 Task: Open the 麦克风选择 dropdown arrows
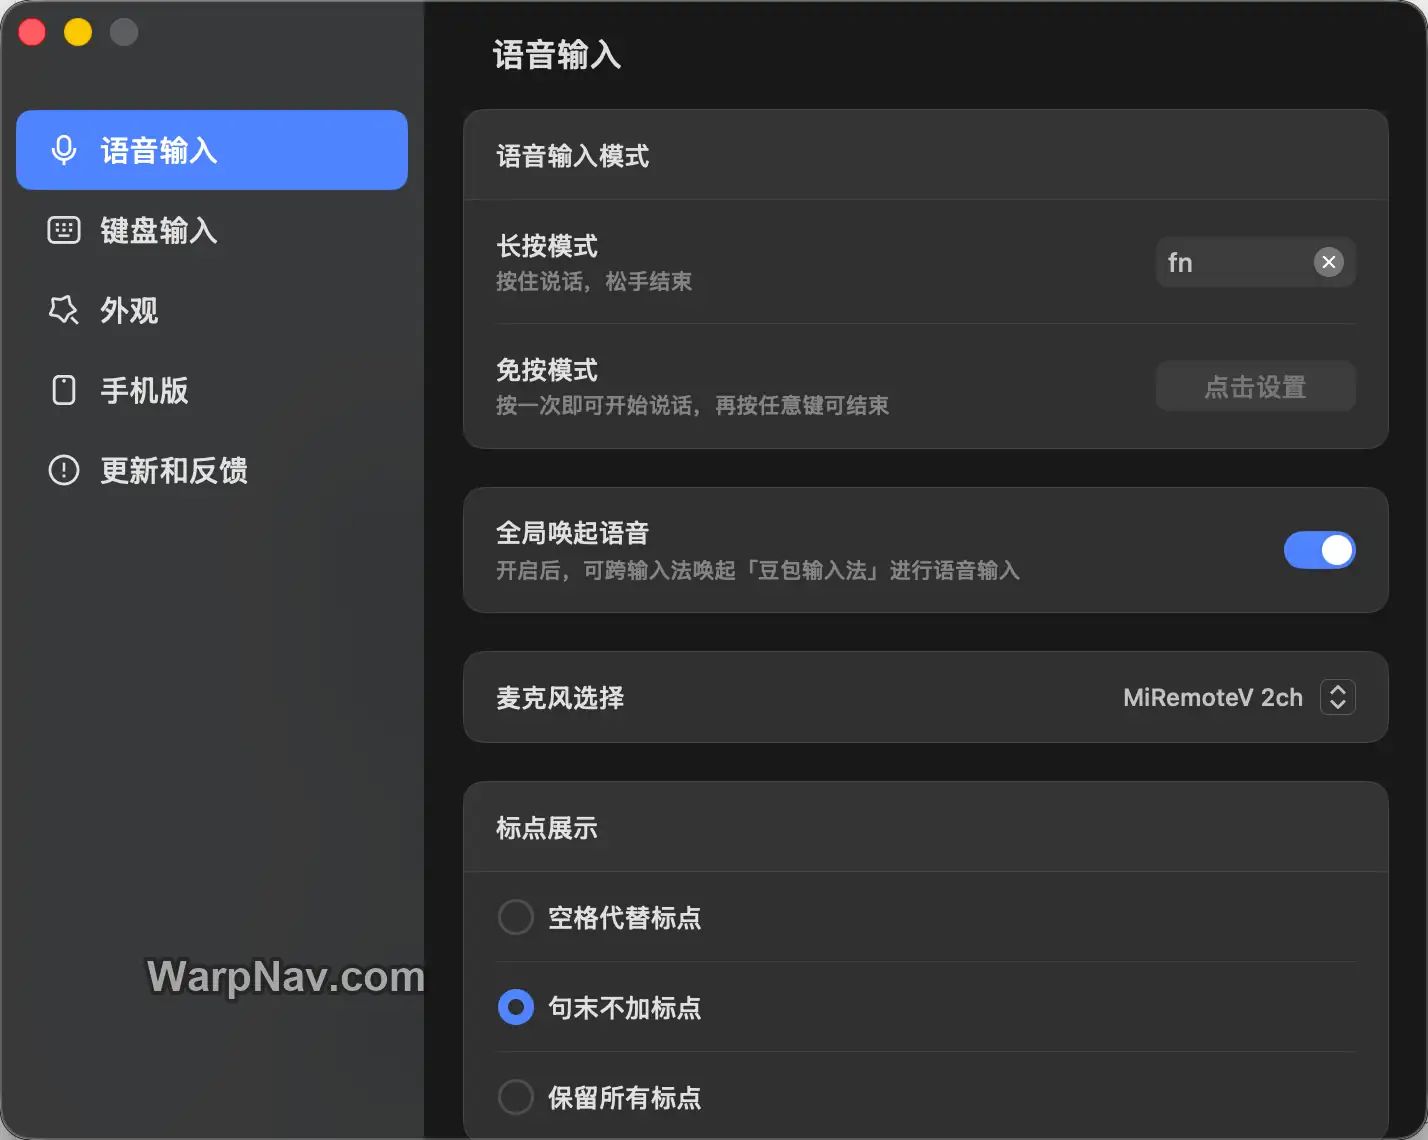[x=1338, y=697]
